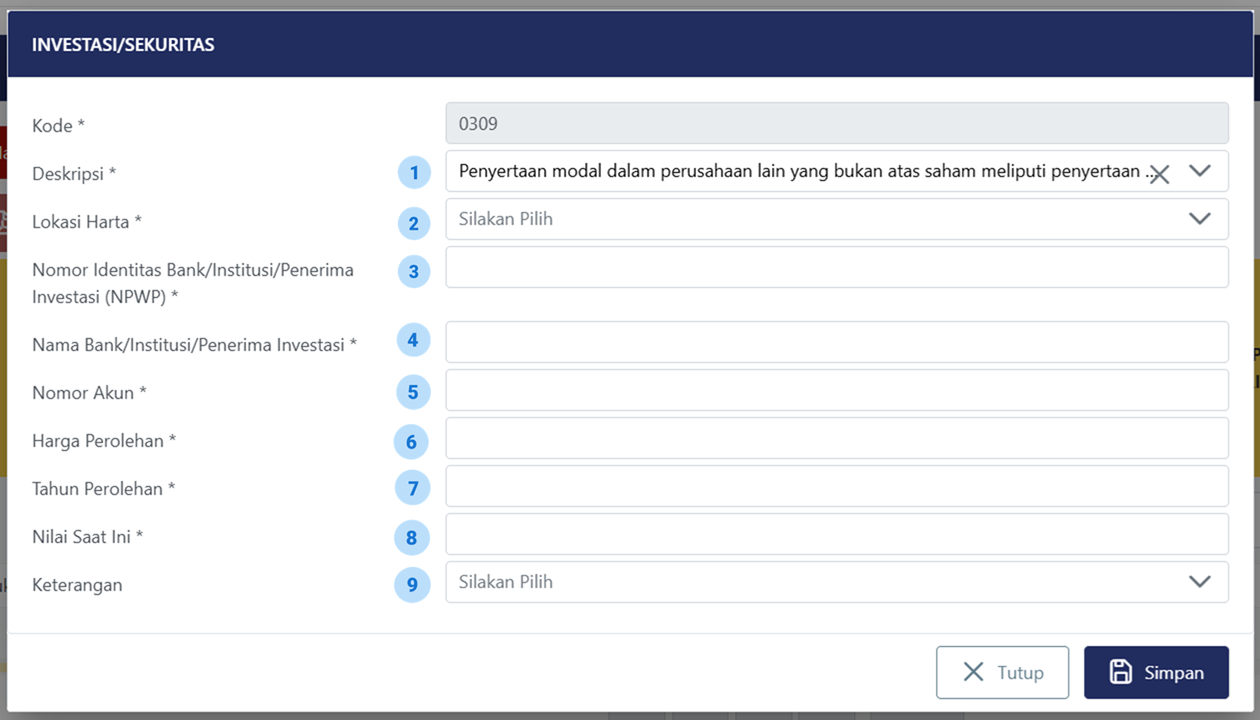This screenshot has height=720, width=1260.
Task: Click step marker number 5 badge
Action: [x=413, y=392]
